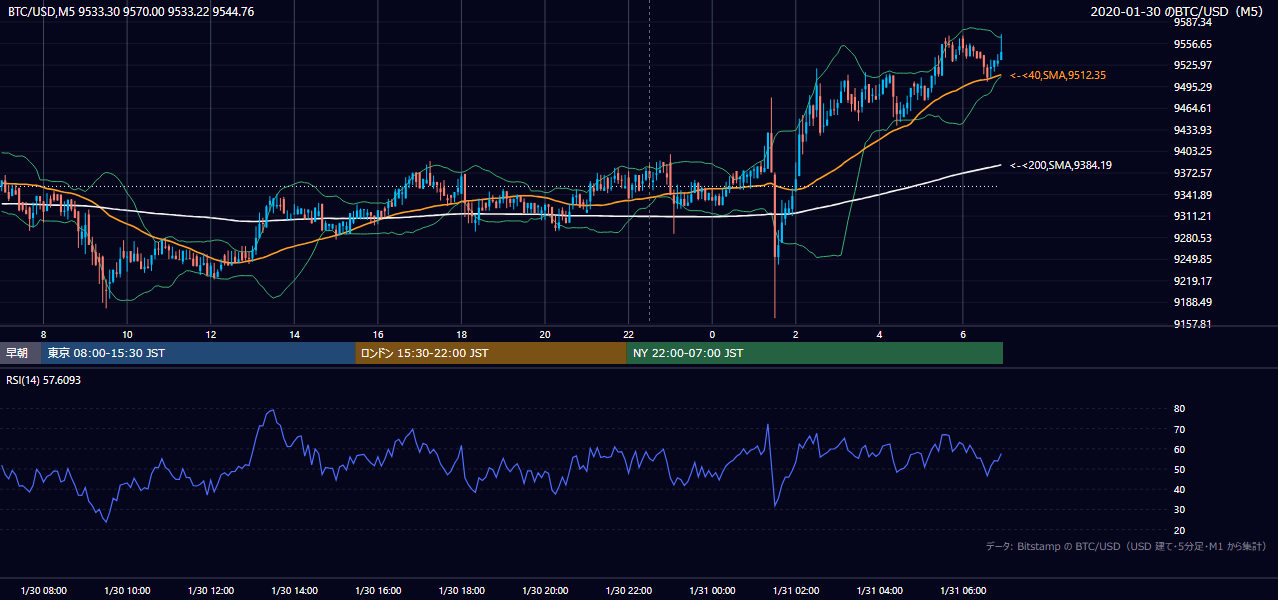Click hour label 6 under the price chart
The image size is (1278, 600).
coord(962,334)
